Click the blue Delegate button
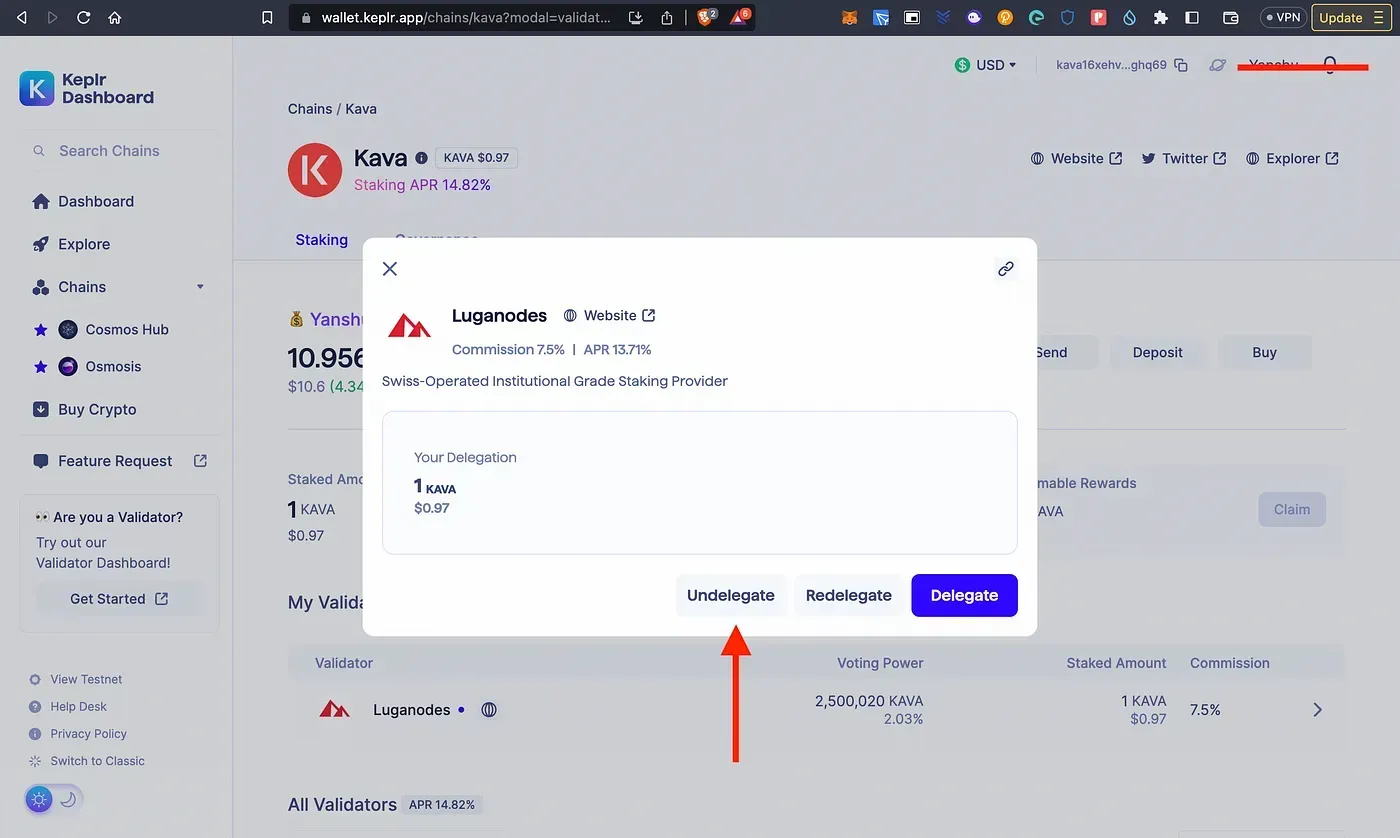 pyautogui.click(x=964, y=595)
